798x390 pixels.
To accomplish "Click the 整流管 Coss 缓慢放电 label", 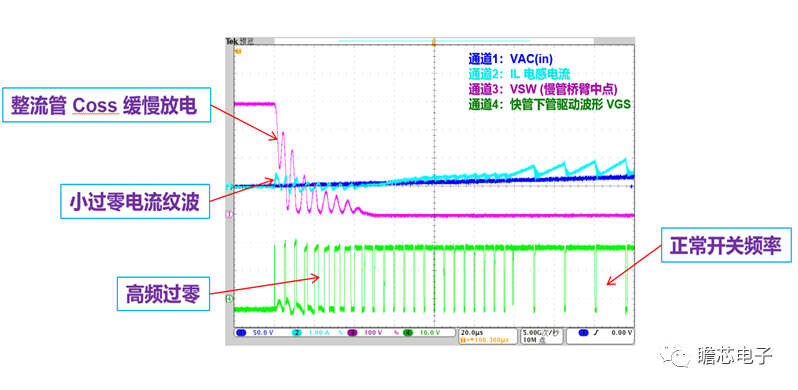I will 106,106.
